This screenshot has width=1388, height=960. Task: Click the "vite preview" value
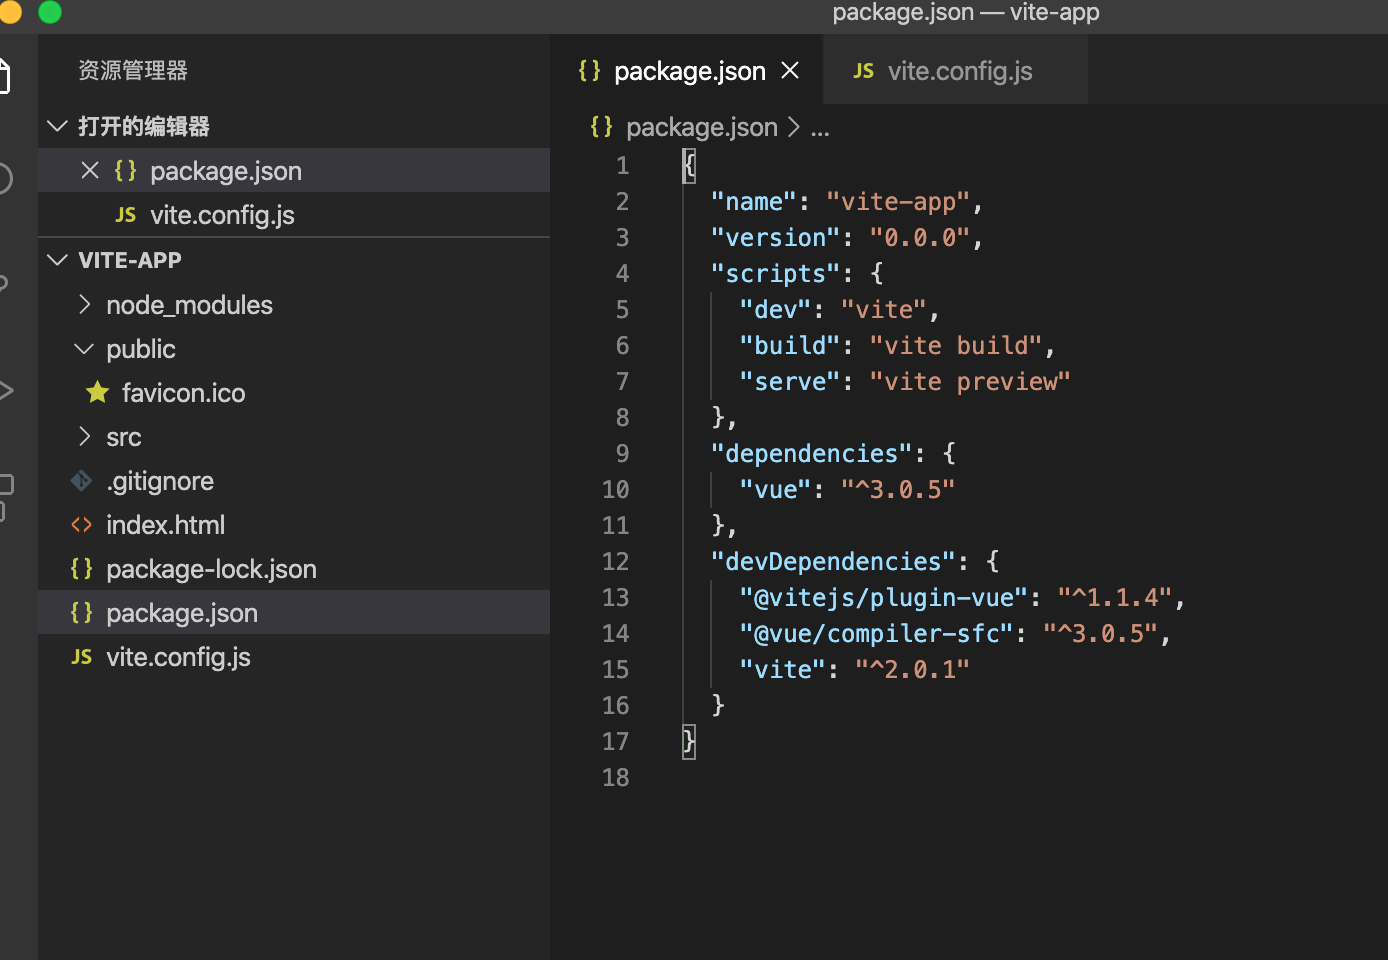pos(970,382)
